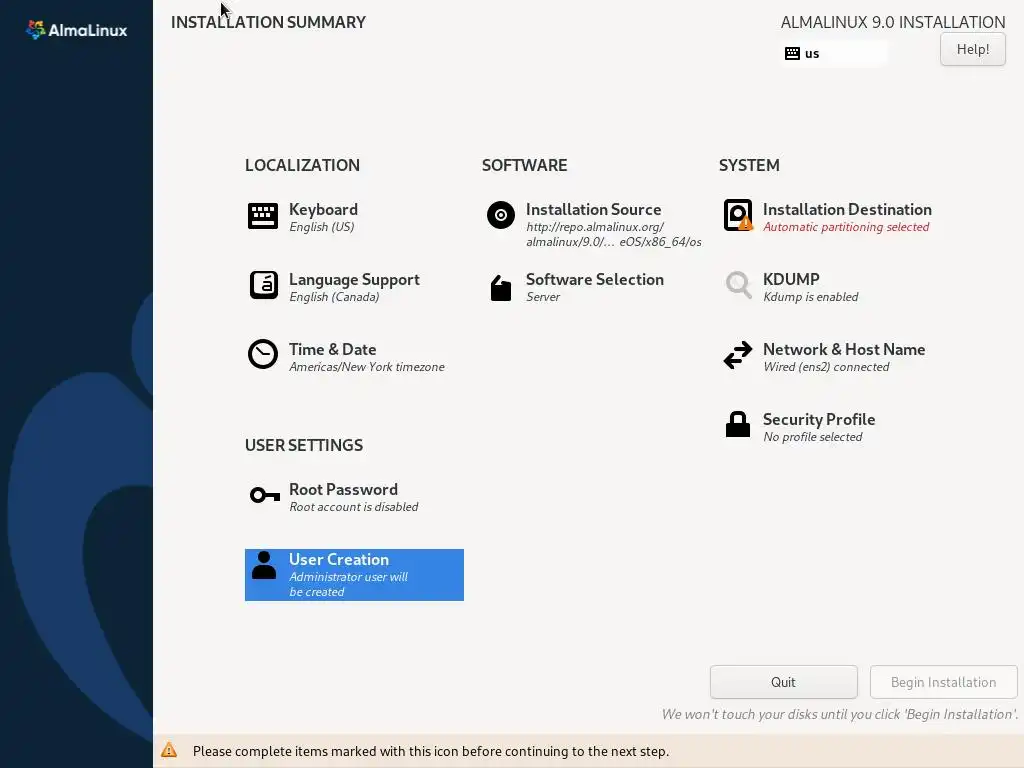Click the Installation Destination disk icon
Screen dimensions: 1024x768
point(738,216)
